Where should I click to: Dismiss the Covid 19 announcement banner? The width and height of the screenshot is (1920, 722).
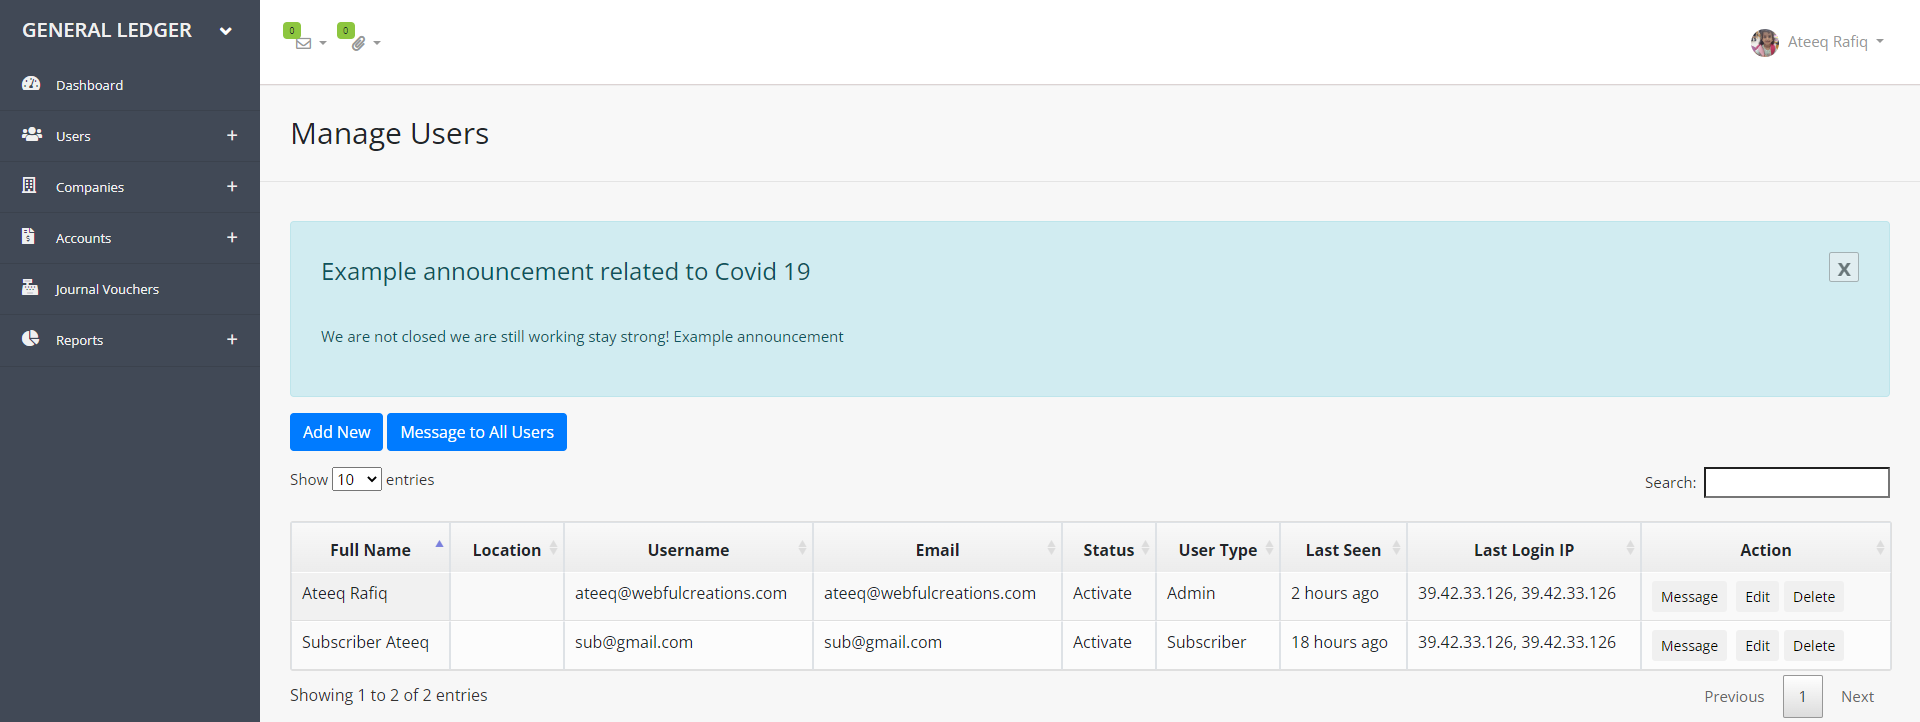(1843, 268)
